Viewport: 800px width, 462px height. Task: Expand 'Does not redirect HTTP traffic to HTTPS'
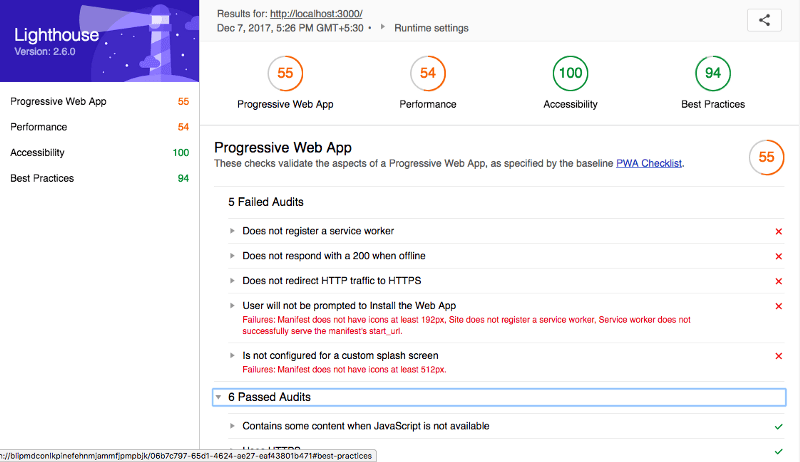pos(232,281)
